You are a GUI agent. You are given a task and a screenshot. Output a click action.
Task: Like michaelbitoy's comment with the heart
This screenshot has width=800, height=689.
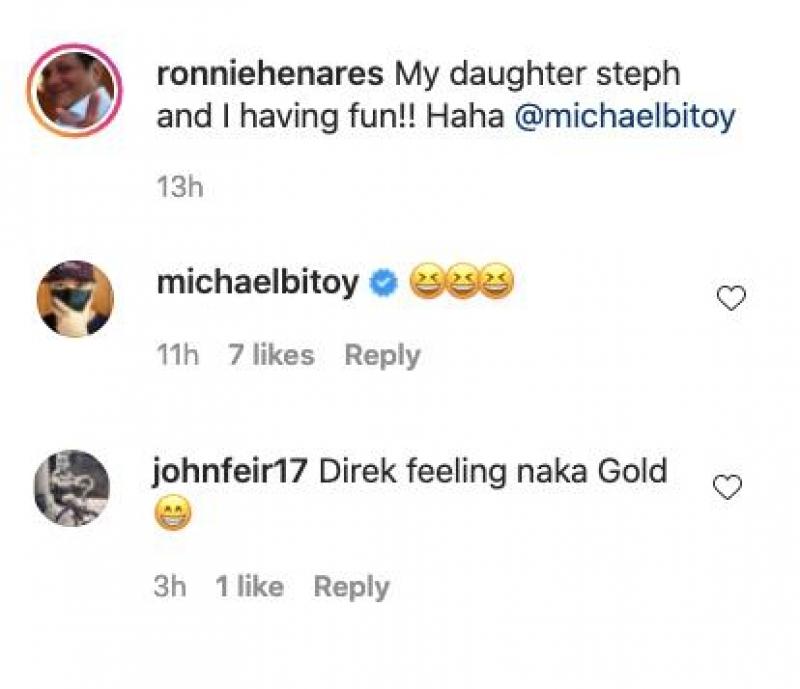pyautogui.click(x=733, y=298)
